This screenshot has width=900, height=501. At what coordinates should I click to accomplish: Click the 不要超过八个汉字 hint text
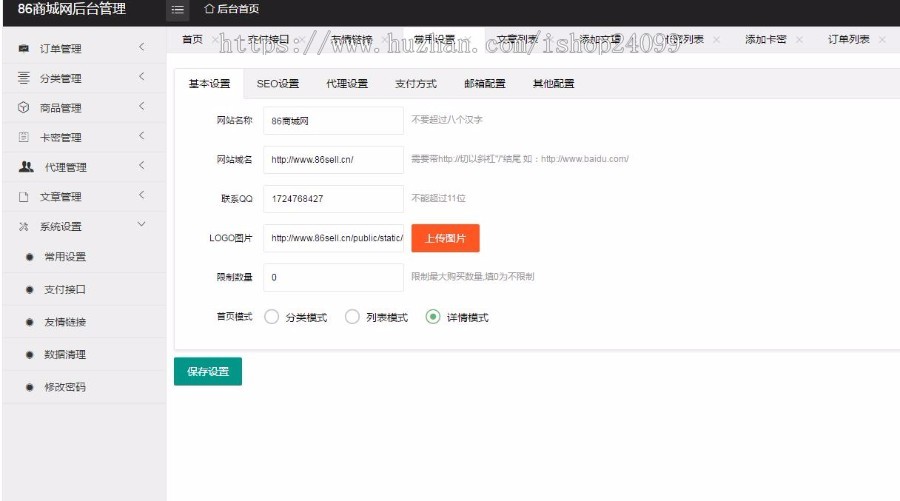click(447, 120)
